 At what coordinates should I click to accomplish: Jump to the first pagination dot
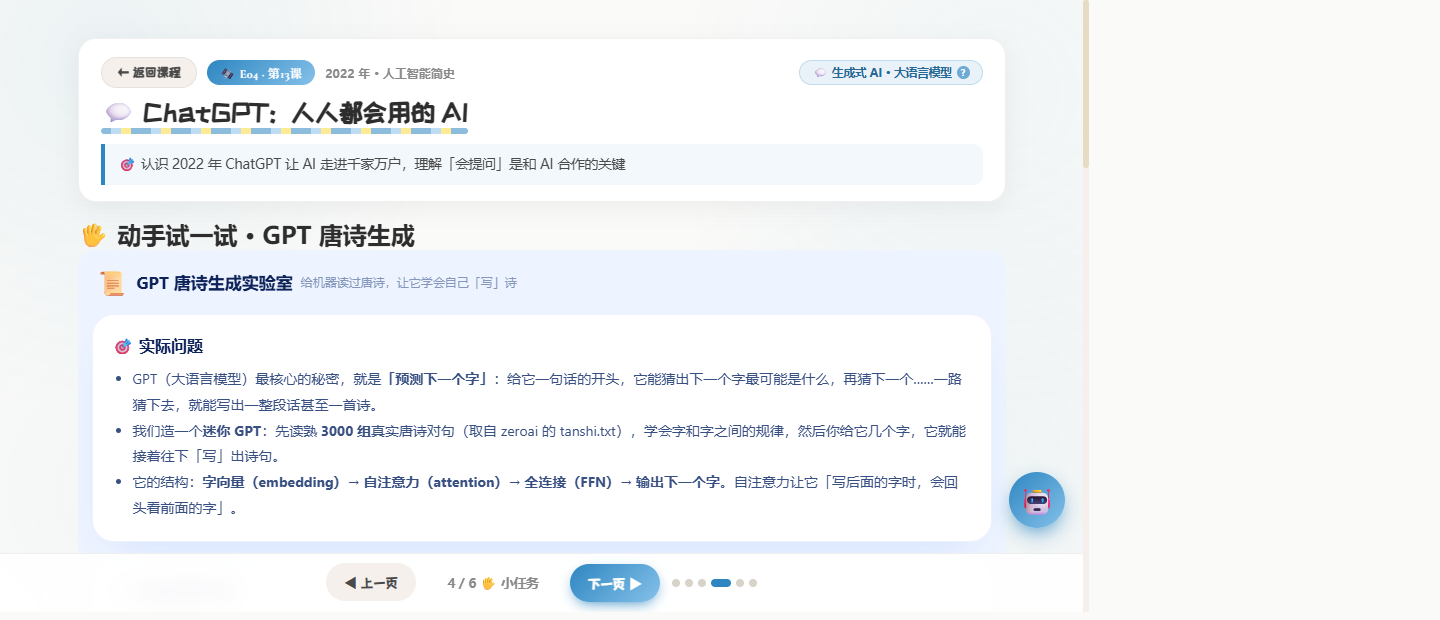[x=676, y=583]
